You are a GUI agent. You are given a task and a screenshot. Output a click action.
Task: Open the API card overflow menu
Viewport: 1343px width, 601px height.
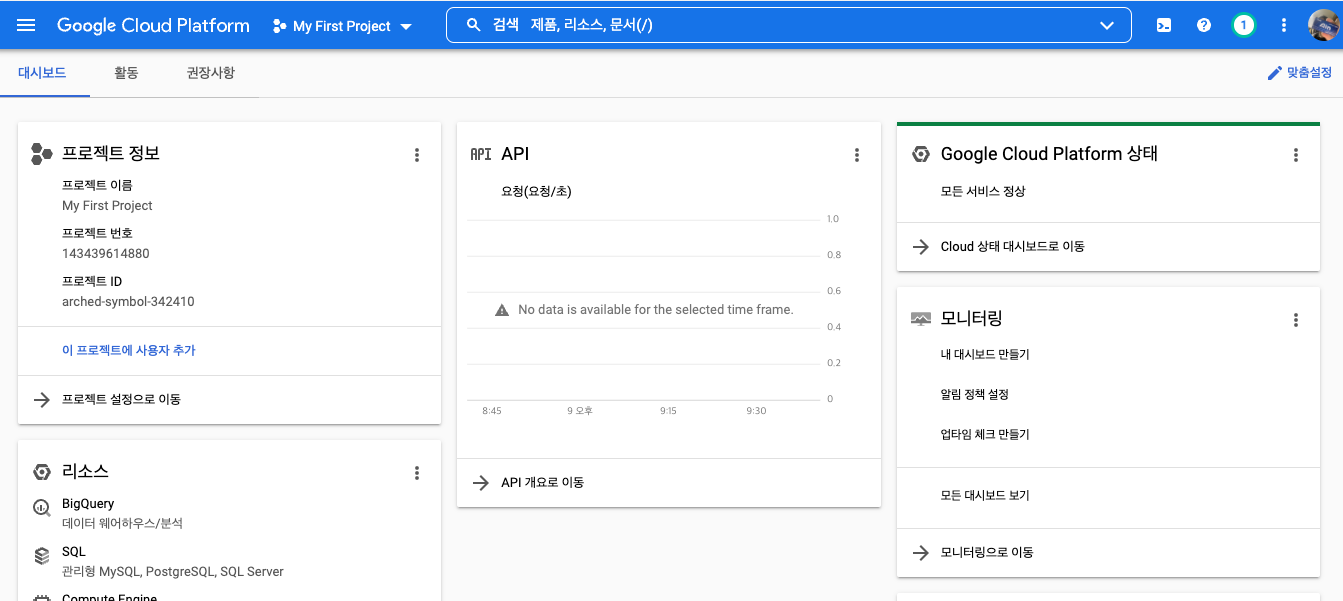(856, 155)
